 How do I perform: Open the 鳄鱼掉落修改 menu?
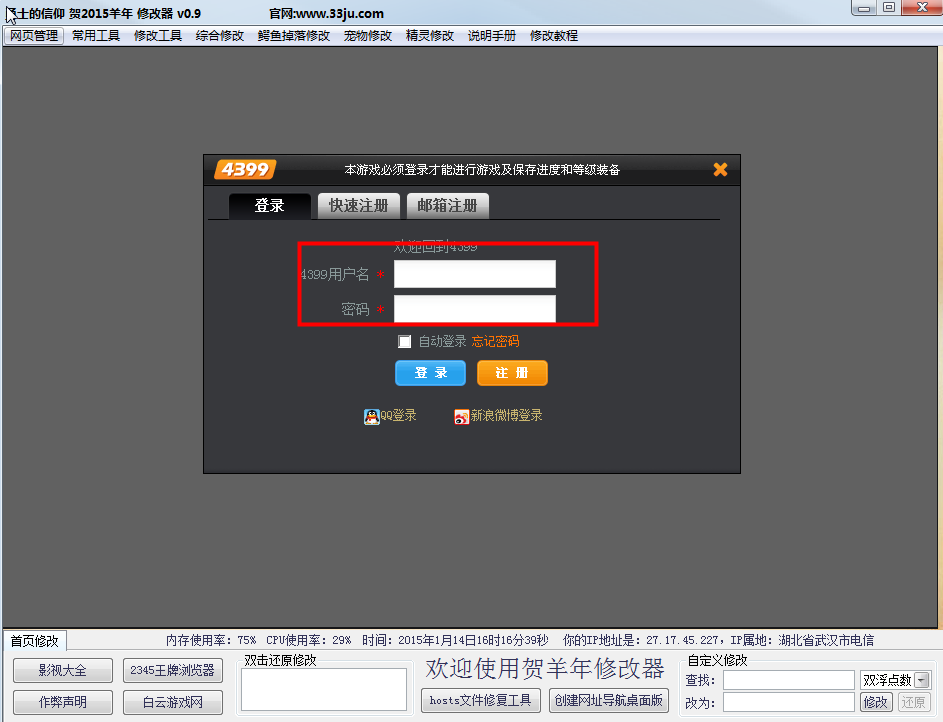[x=294, y=36]
